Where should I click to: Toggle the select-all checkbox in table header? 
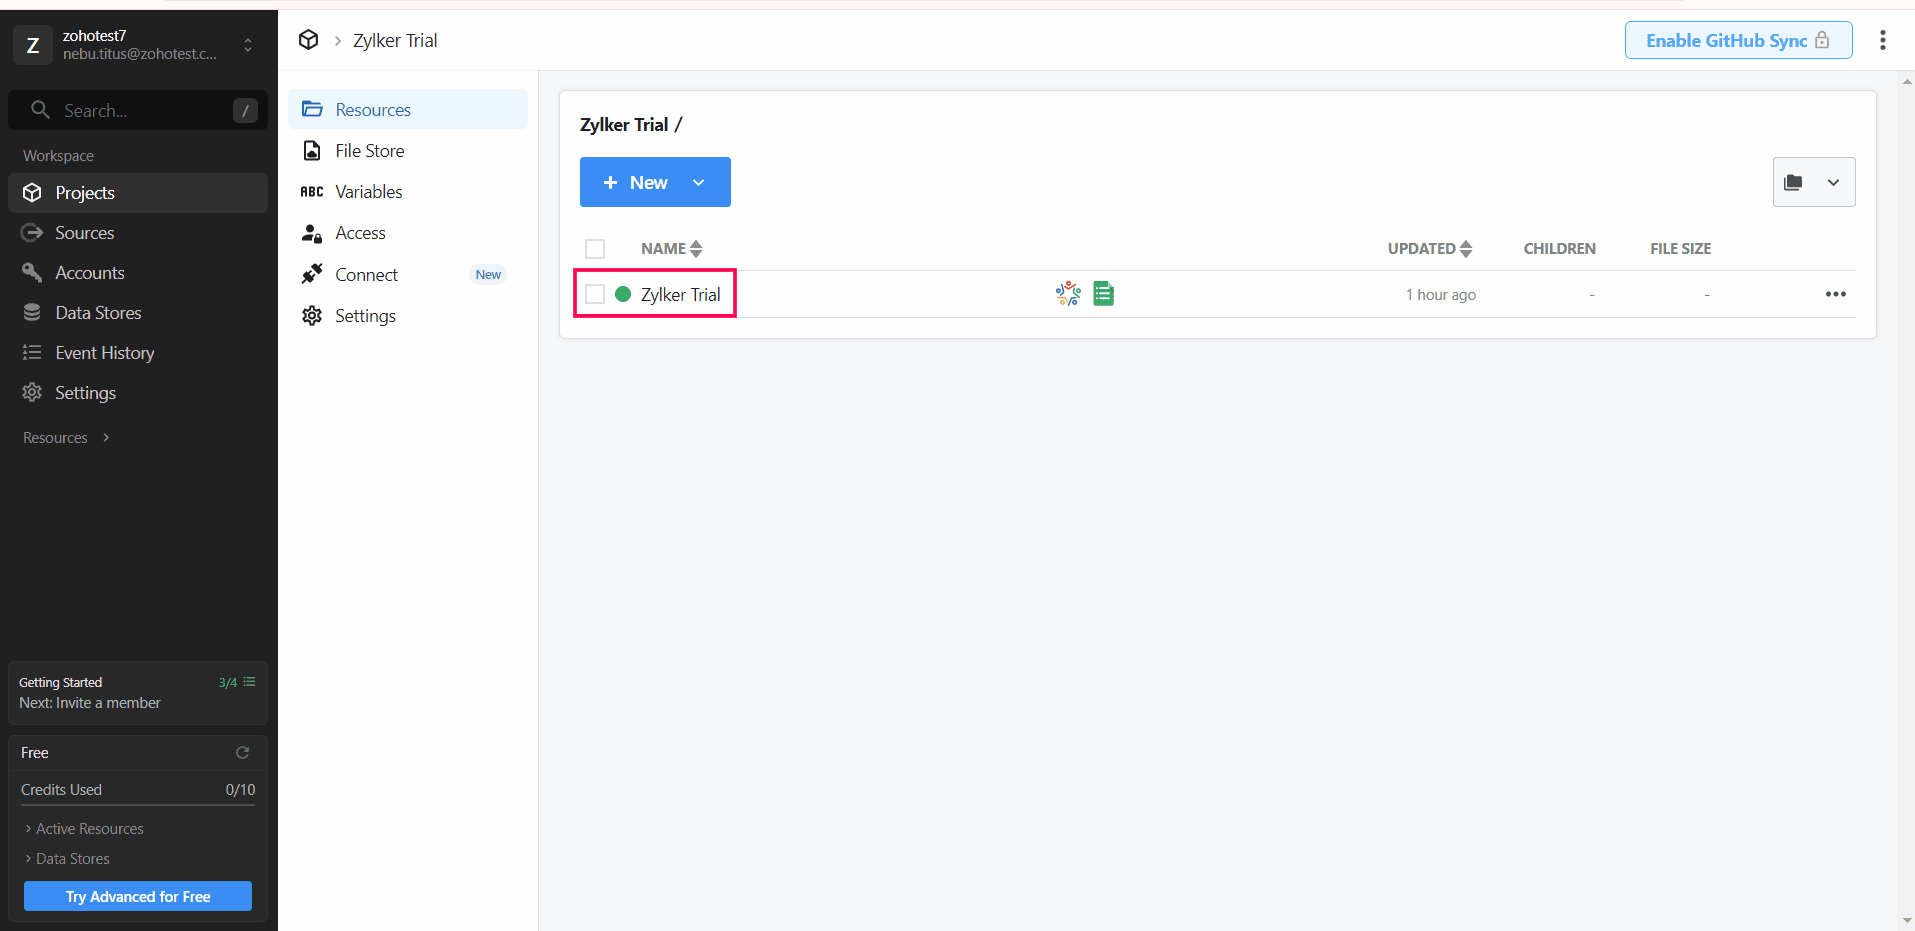[595, 249]
